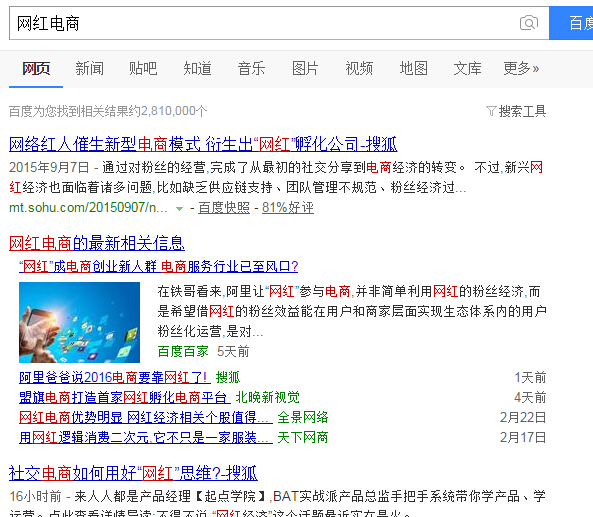Click the 81%好评 rating link

point(288,208)
